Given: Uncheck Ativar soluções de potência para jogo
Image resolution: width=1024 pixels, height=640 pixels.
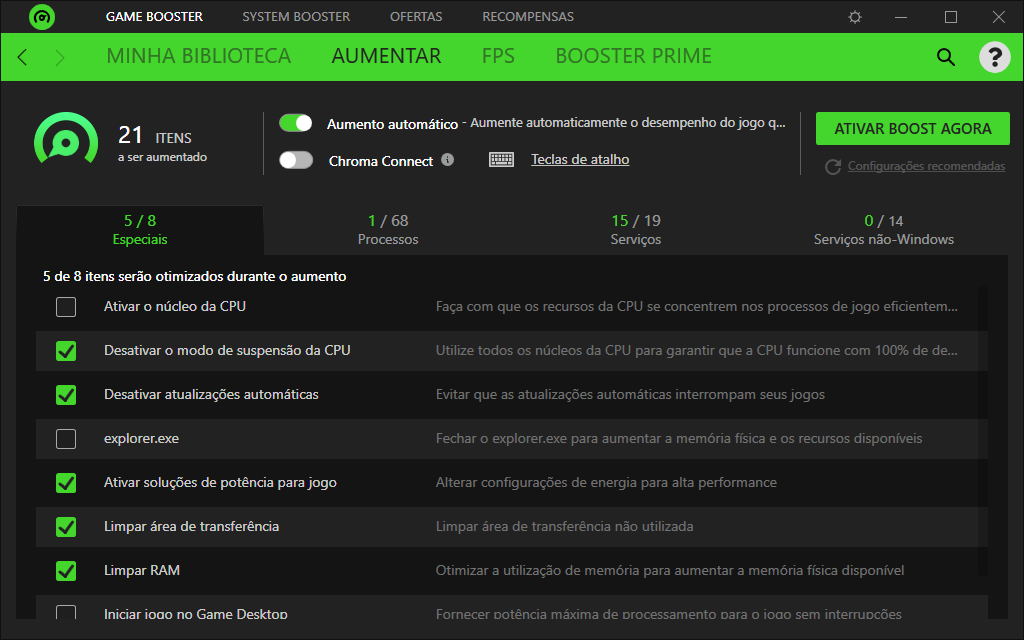Looking at the screenshot, I should [x=66, y=483].
